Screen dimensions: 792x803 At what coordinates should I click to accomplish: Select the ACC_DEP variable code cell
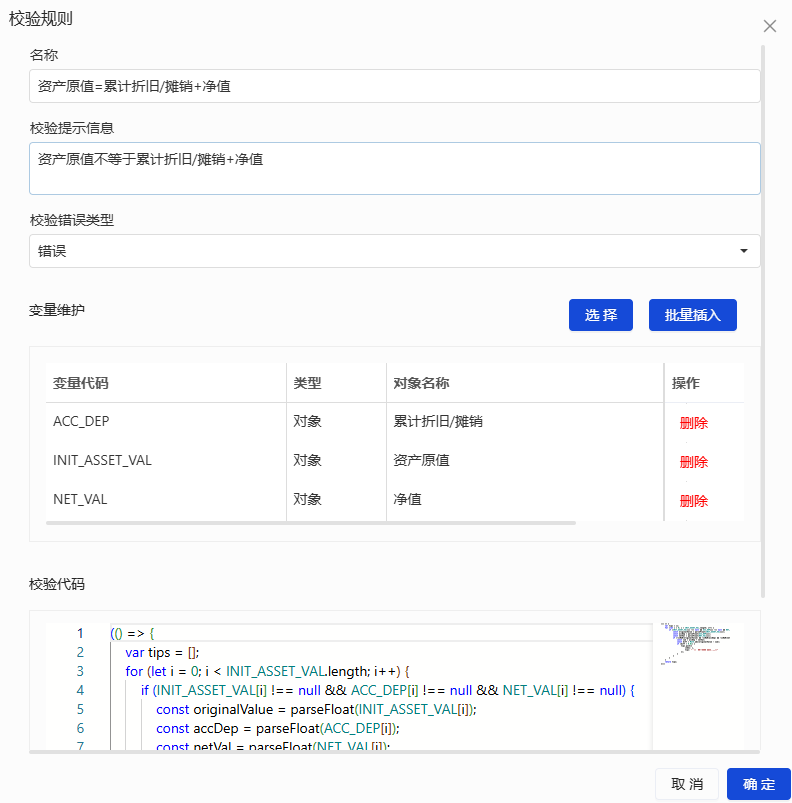pyautogui.click(x=81, y=422)
